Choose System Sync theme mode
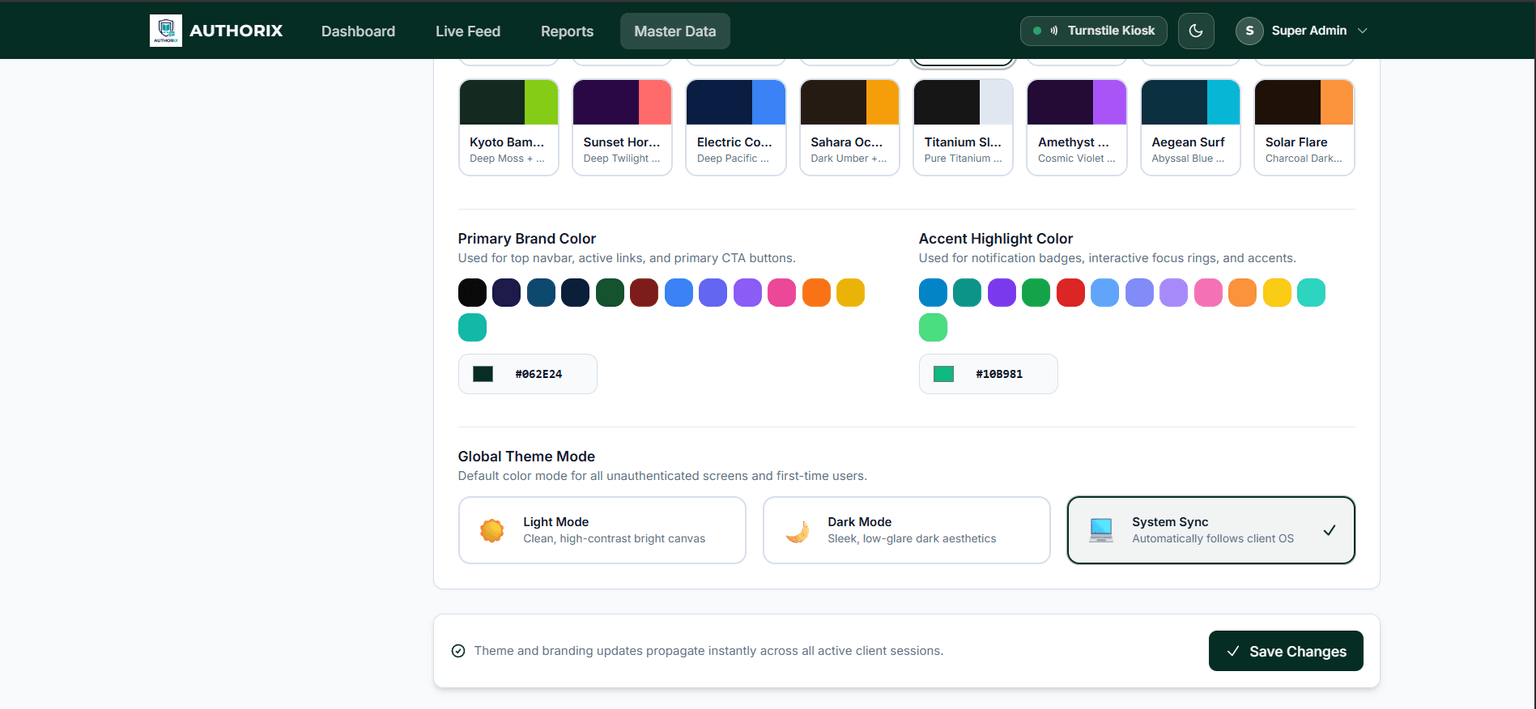The height and width of the screenshot is (709, 1536). (x=1211, y=530)
